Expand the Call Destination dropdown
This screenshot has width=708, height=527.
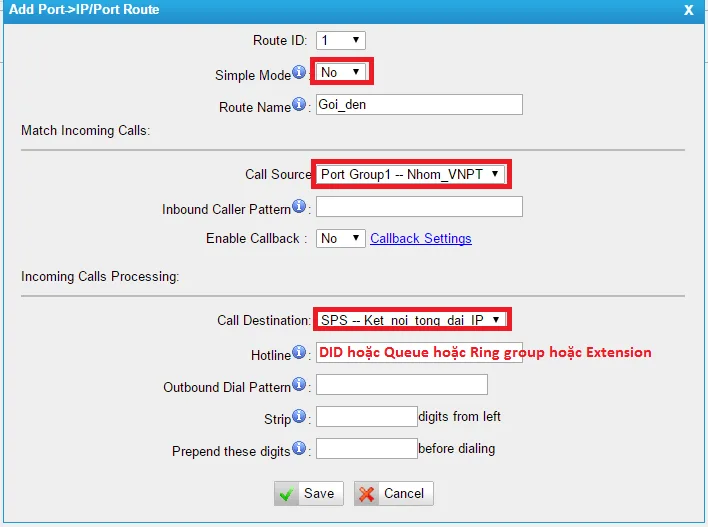410,320
